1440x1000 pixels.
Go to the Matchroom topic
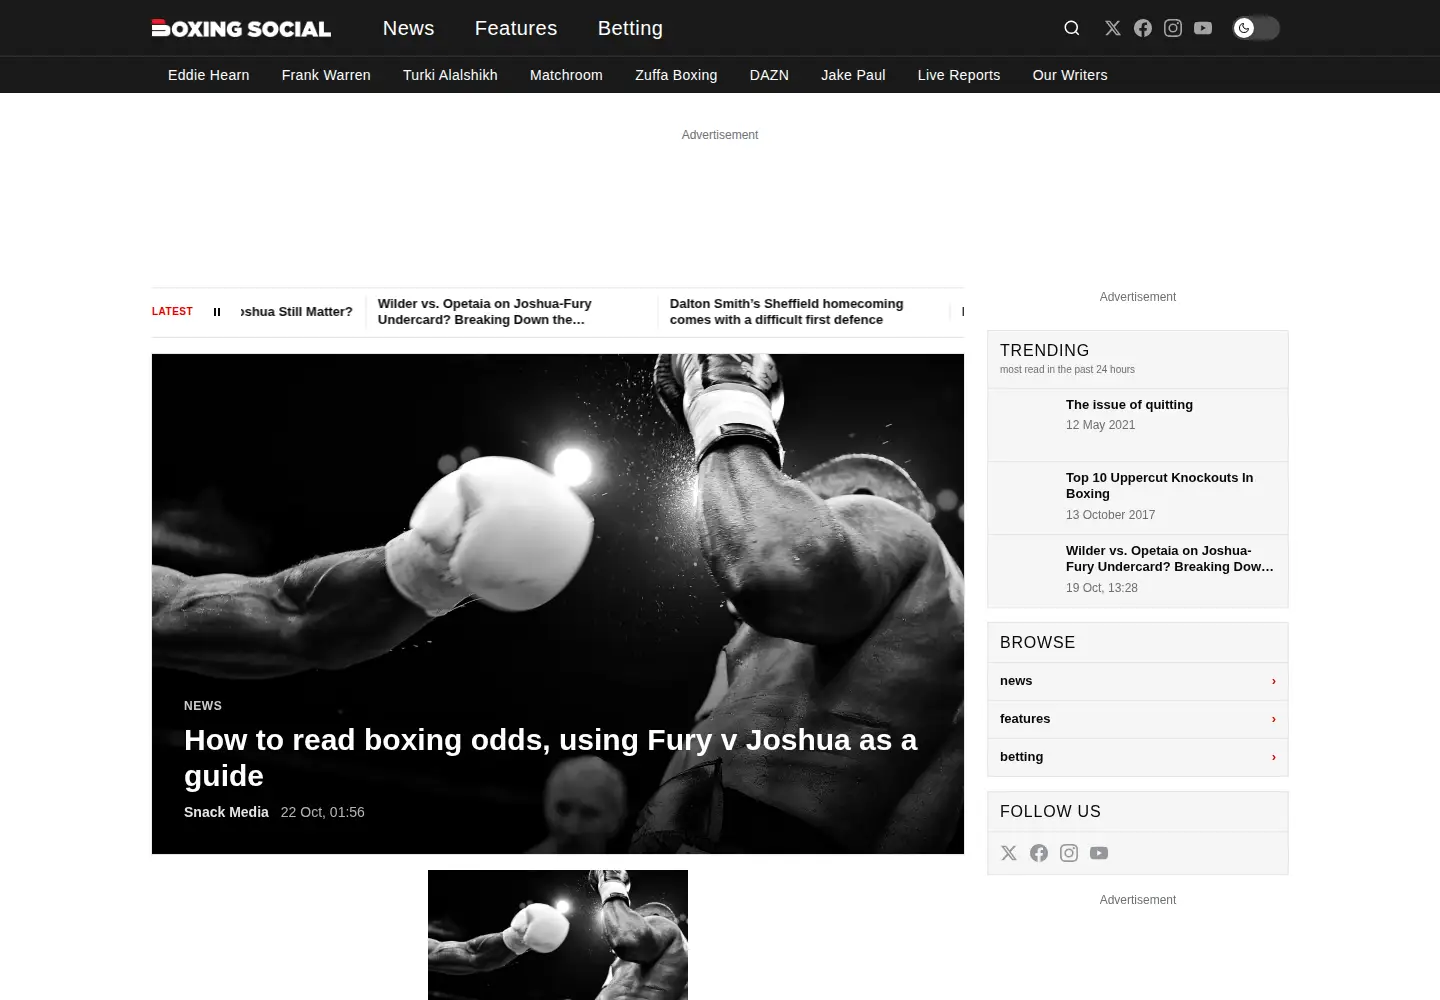(566, 75)
